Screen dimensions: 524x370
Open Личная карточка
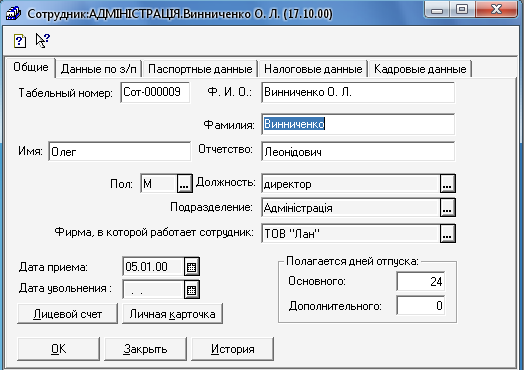[x=172, y=314]
